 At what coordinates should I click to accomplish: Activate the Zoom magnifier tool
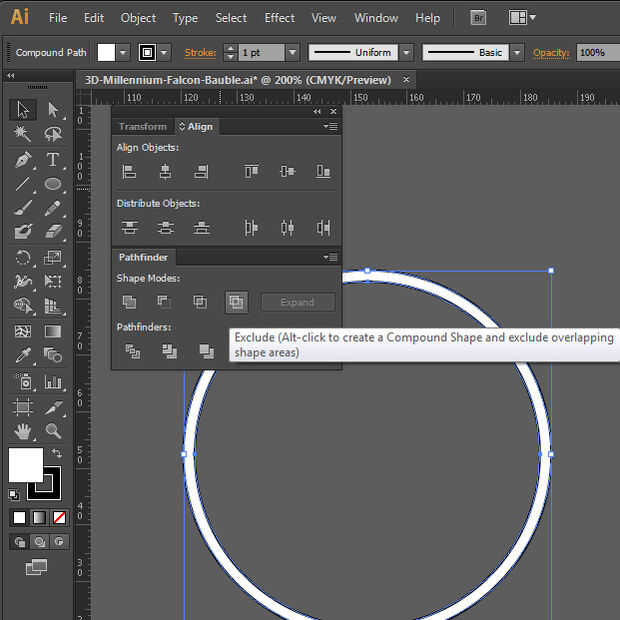(53, 431)
